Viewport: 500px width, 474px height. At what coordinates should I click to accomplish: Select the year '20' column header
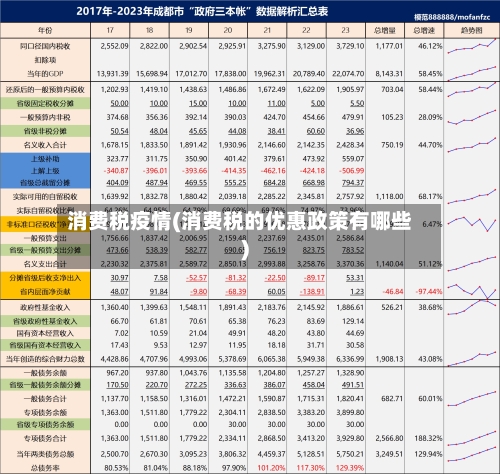click(228, 31)
